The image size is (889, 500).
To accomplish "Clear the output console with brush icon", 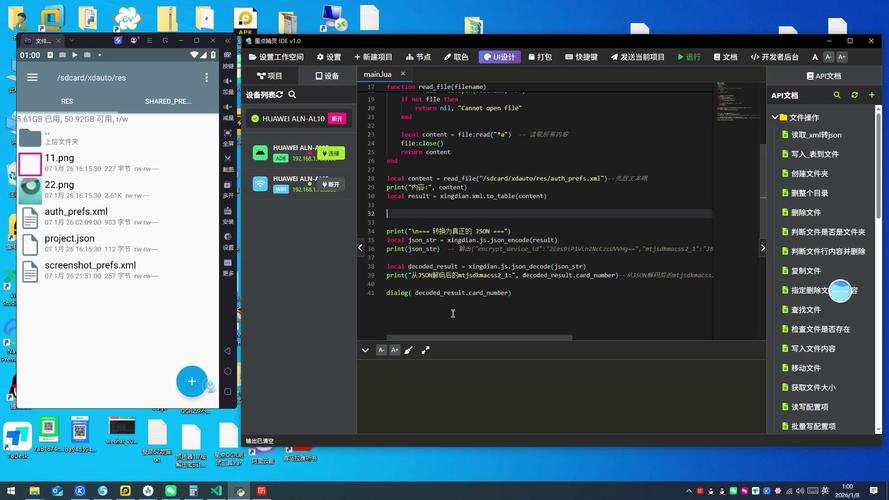I will pyautogui.click(x=409, y=350).
